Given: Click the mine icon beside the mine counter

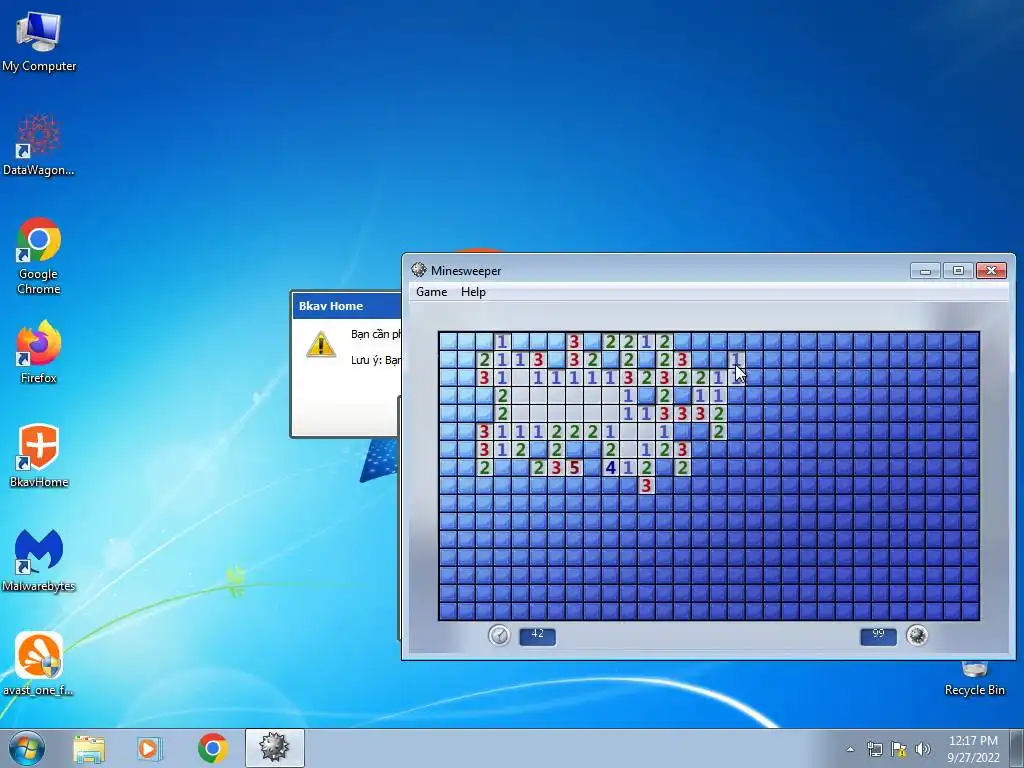Looking at the screenshot, I should point(917,635).
